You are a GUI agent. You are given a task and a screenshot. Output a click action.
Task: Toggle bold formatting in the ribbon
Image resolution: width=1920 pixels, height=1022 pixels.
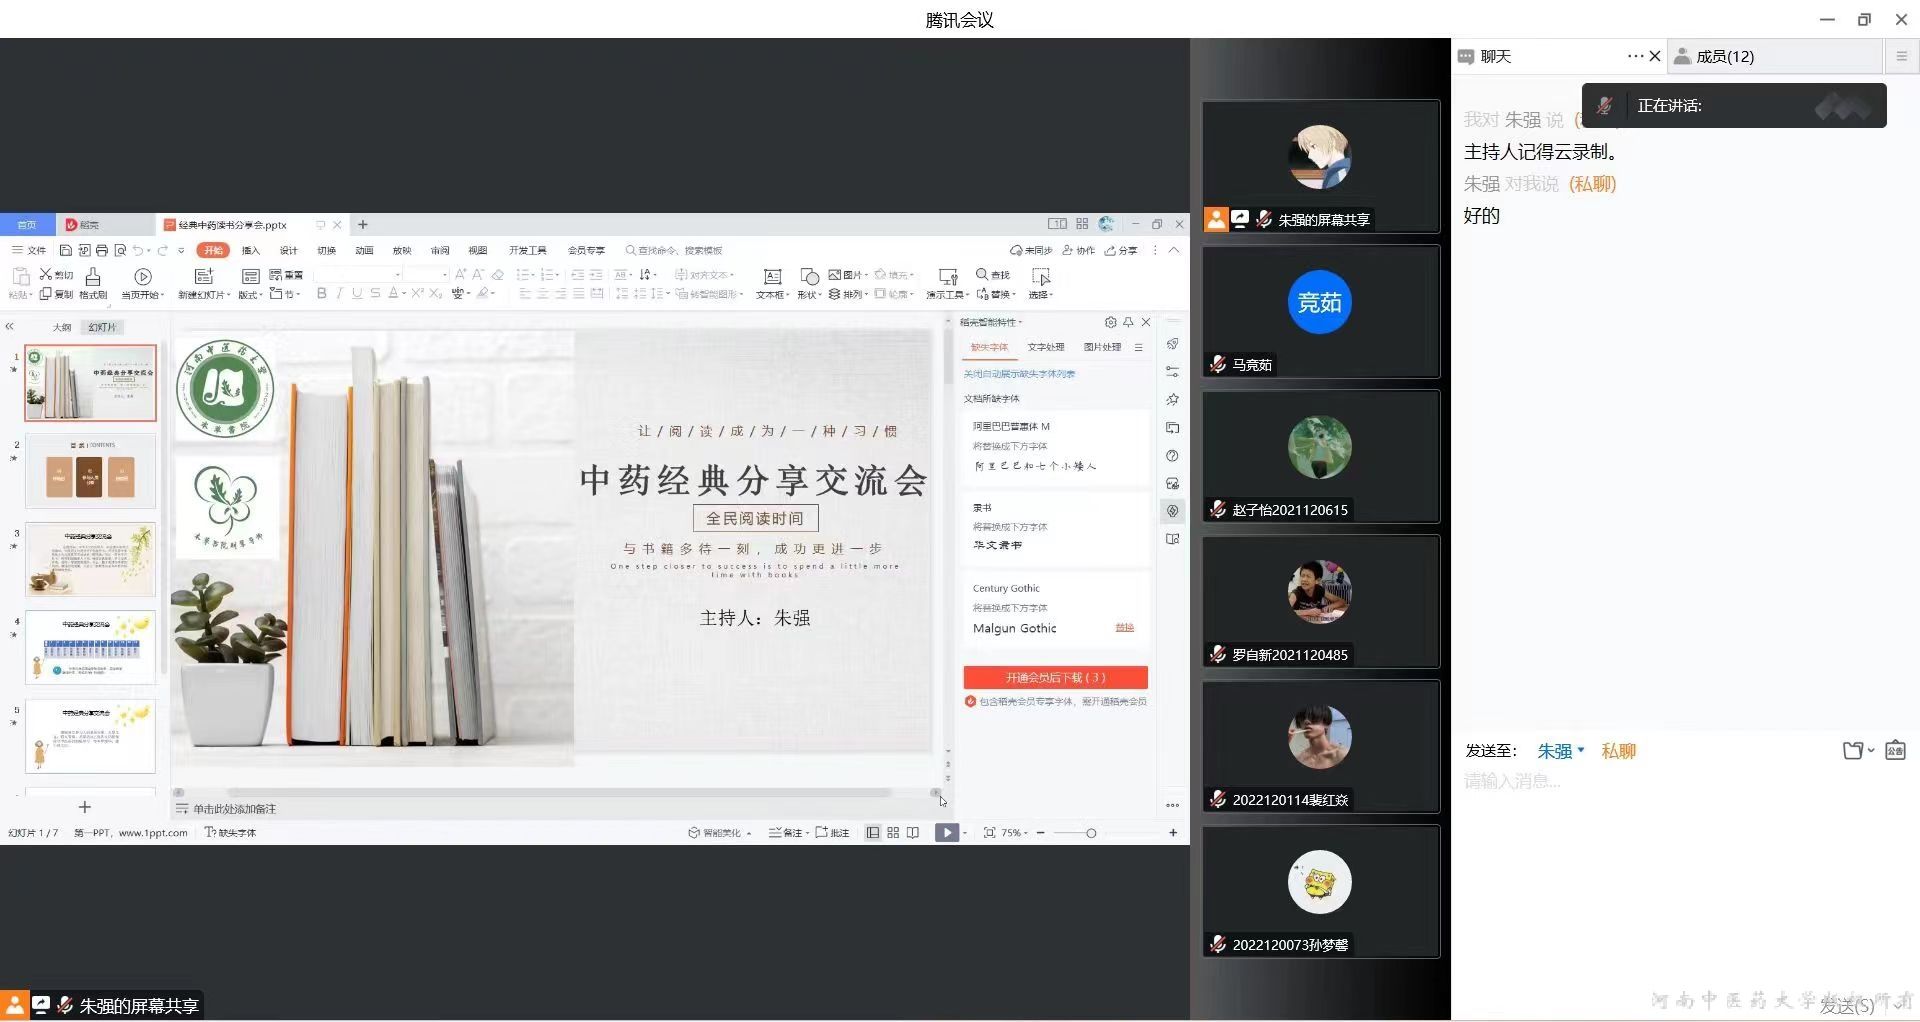321,294
